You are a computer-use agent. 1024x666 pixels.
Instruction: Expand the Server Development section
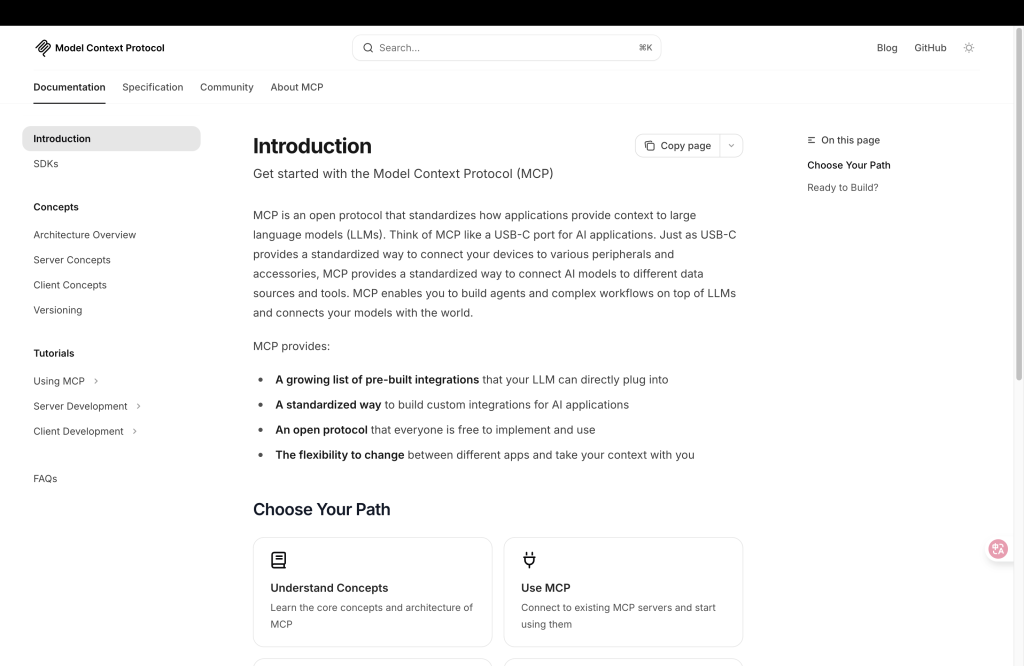tap(138, 406)
